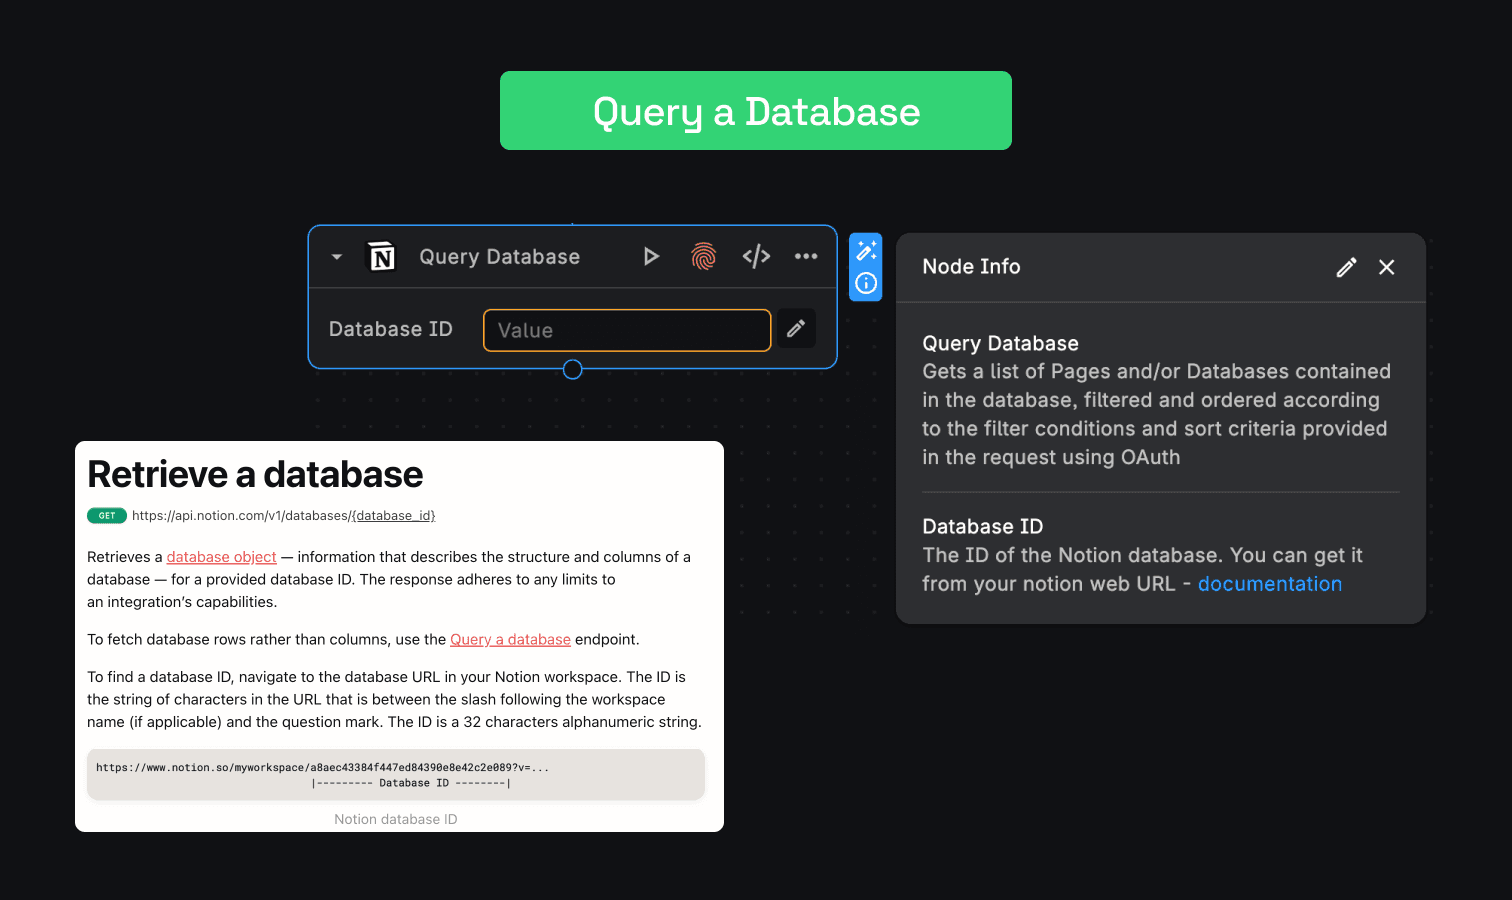Run the Query Database node via the play icon

click(651, 256)
